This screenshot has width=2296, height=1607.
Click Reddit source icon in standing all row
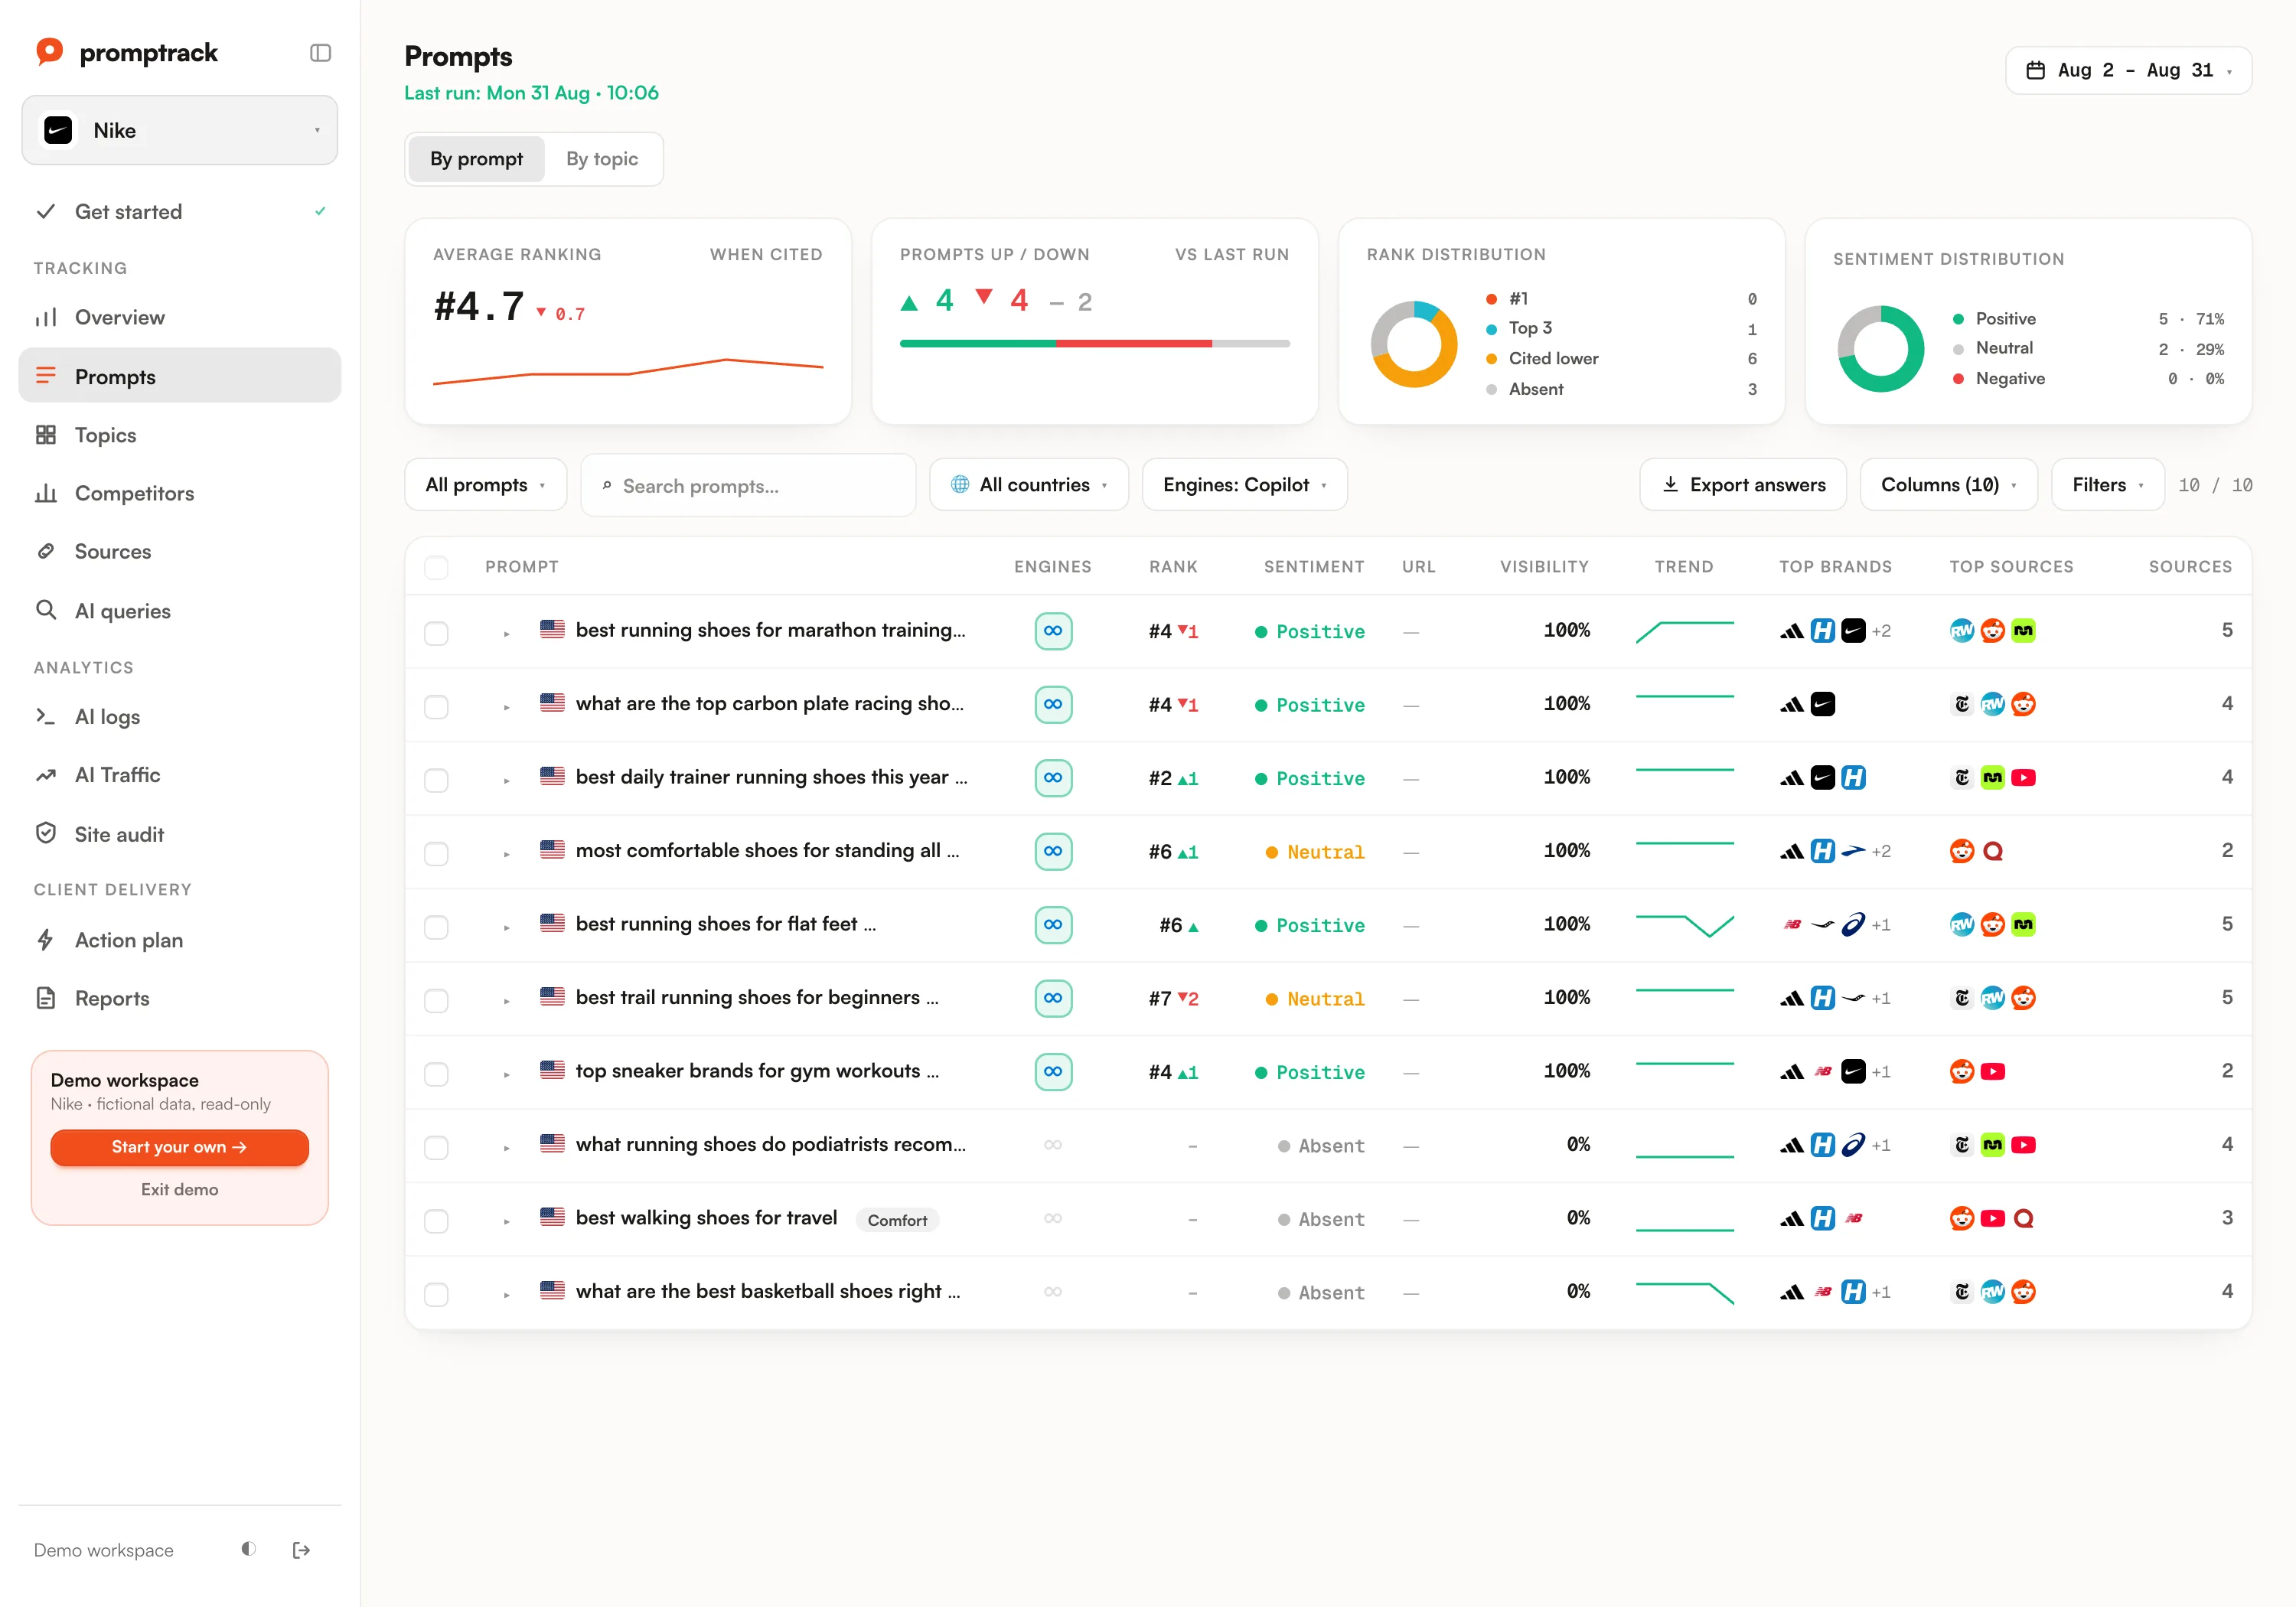(1962, 851)
